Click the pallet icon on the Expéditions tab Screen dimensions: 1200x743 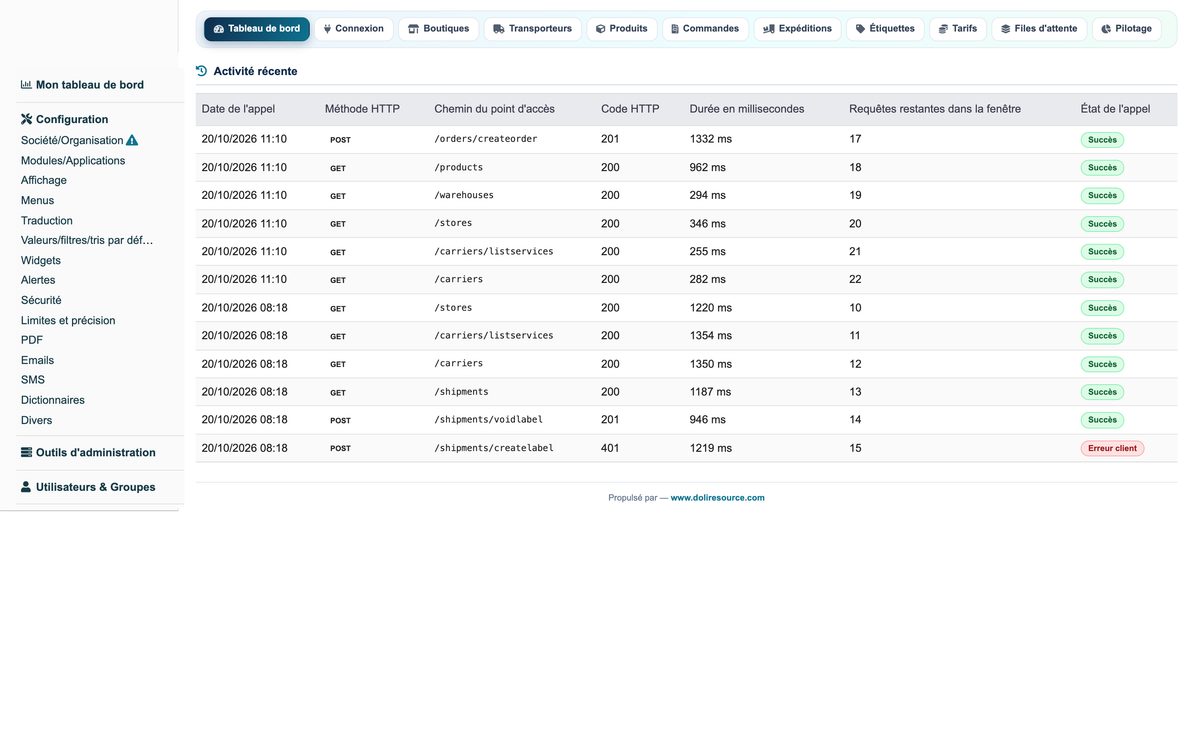(x=769, y=29)
